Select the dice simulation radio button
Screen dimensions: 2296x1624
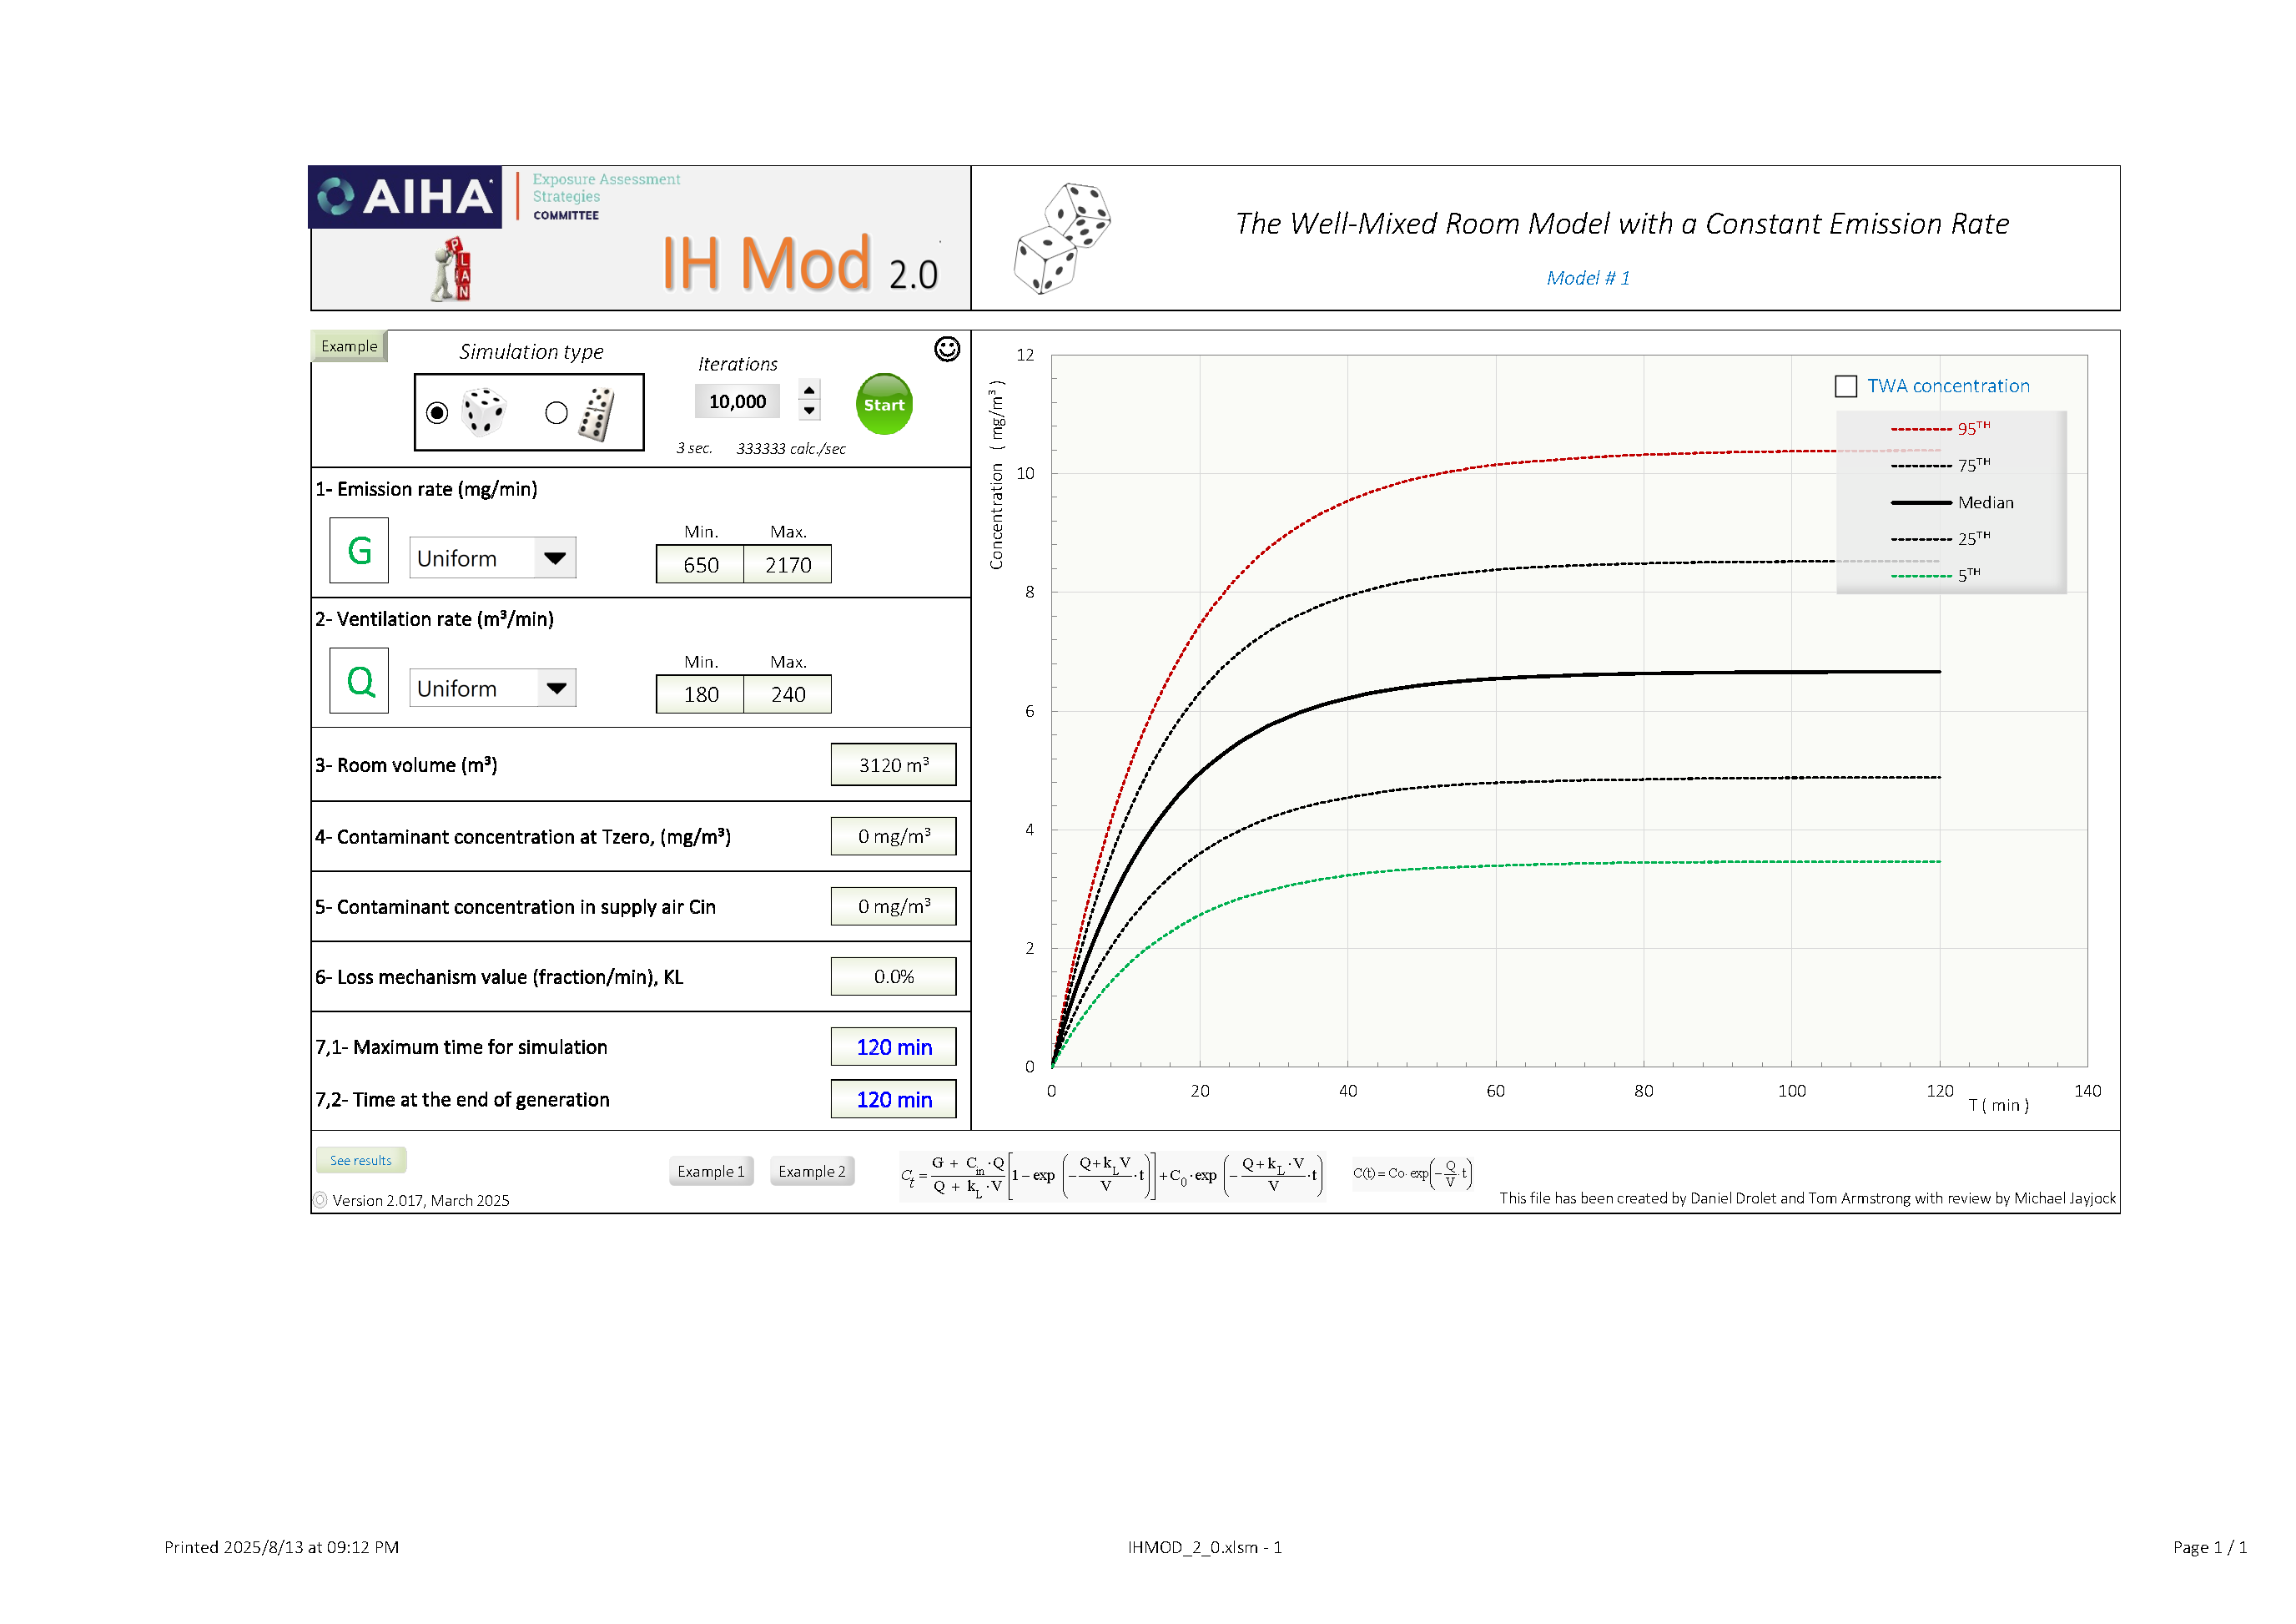pyautogui.click(x=437, y=413)
